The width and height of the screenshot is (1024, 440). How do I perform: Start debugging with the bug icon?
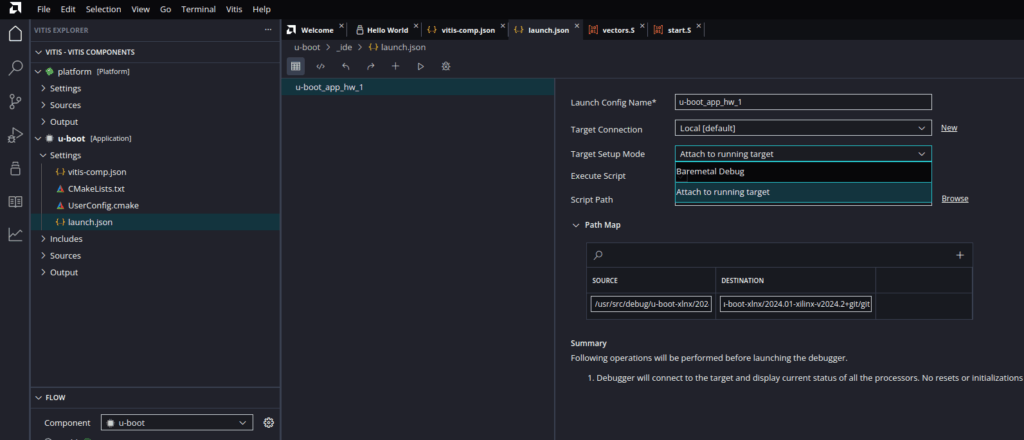[x=445, y=66]
